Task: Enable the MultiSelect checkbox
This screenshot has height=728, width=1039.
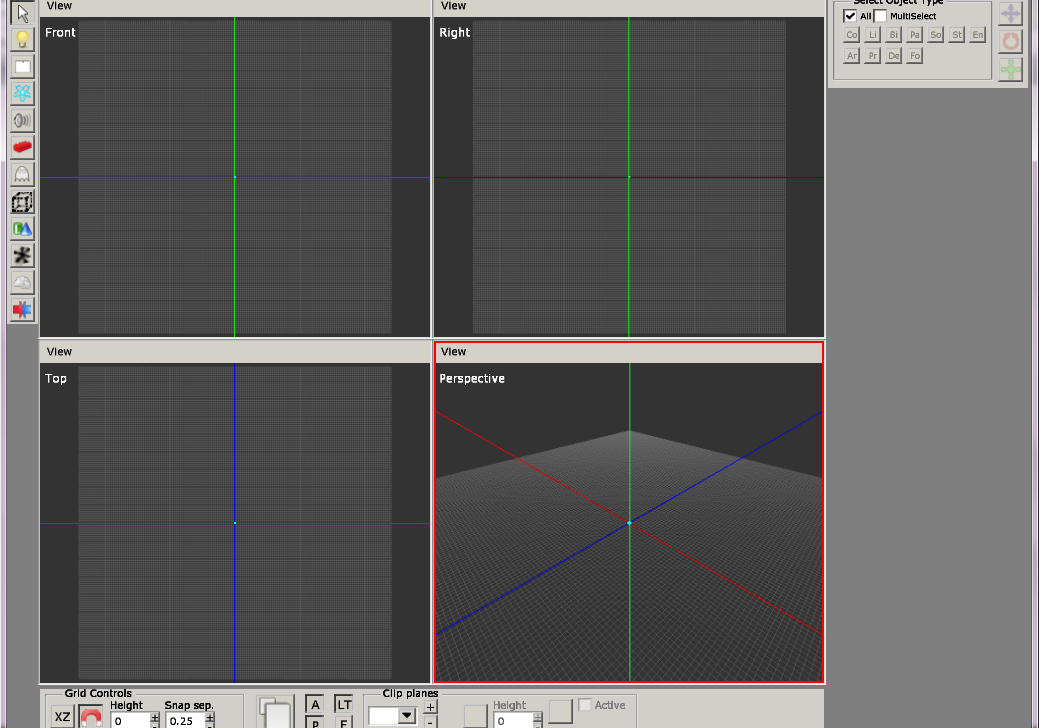Action: 880,16
